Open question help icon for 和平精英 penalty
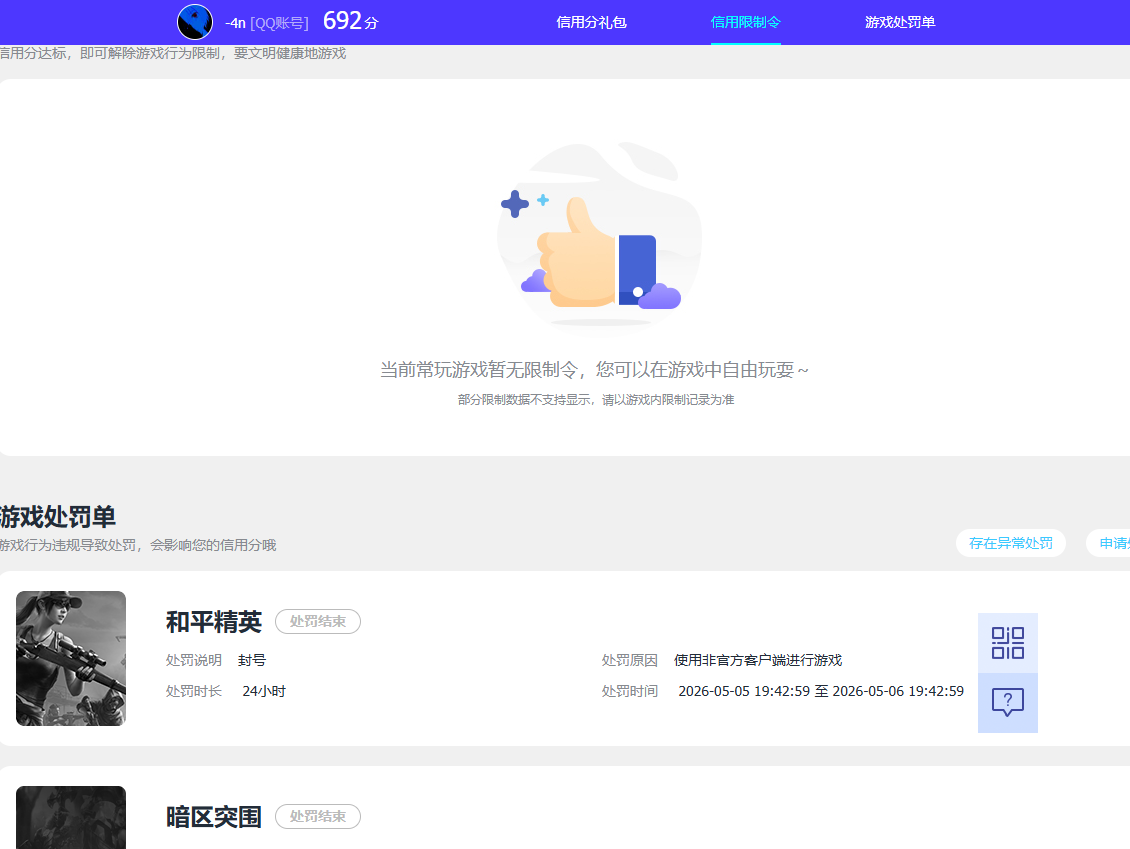1130x849 pixels. [x=1007, y=703]
